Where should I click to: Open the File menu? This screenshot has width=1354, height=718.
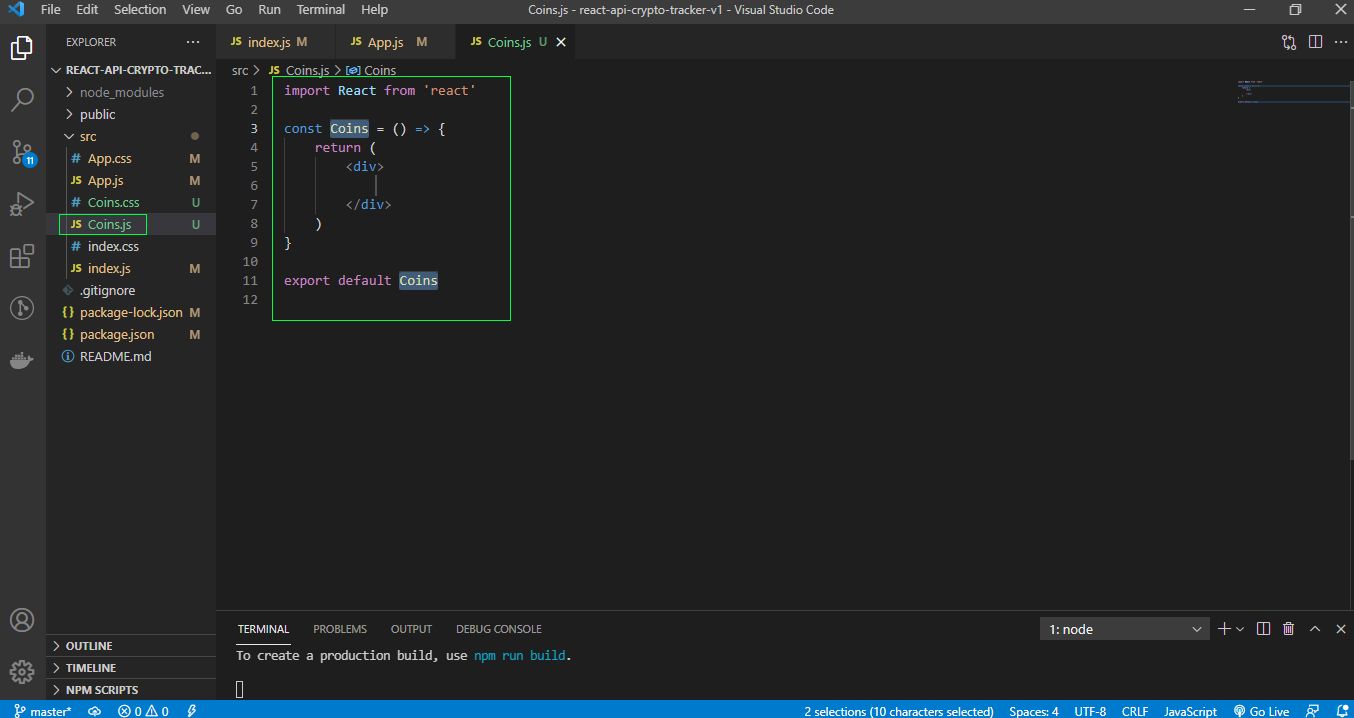(x=50, y=10)
